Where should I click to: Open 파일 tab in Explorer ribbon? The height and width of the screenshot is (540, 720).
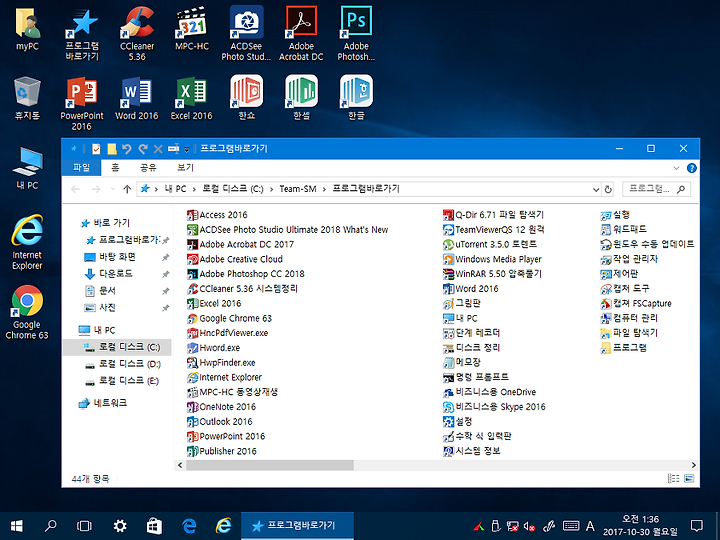pyautogui.click(x=82, y=168)
